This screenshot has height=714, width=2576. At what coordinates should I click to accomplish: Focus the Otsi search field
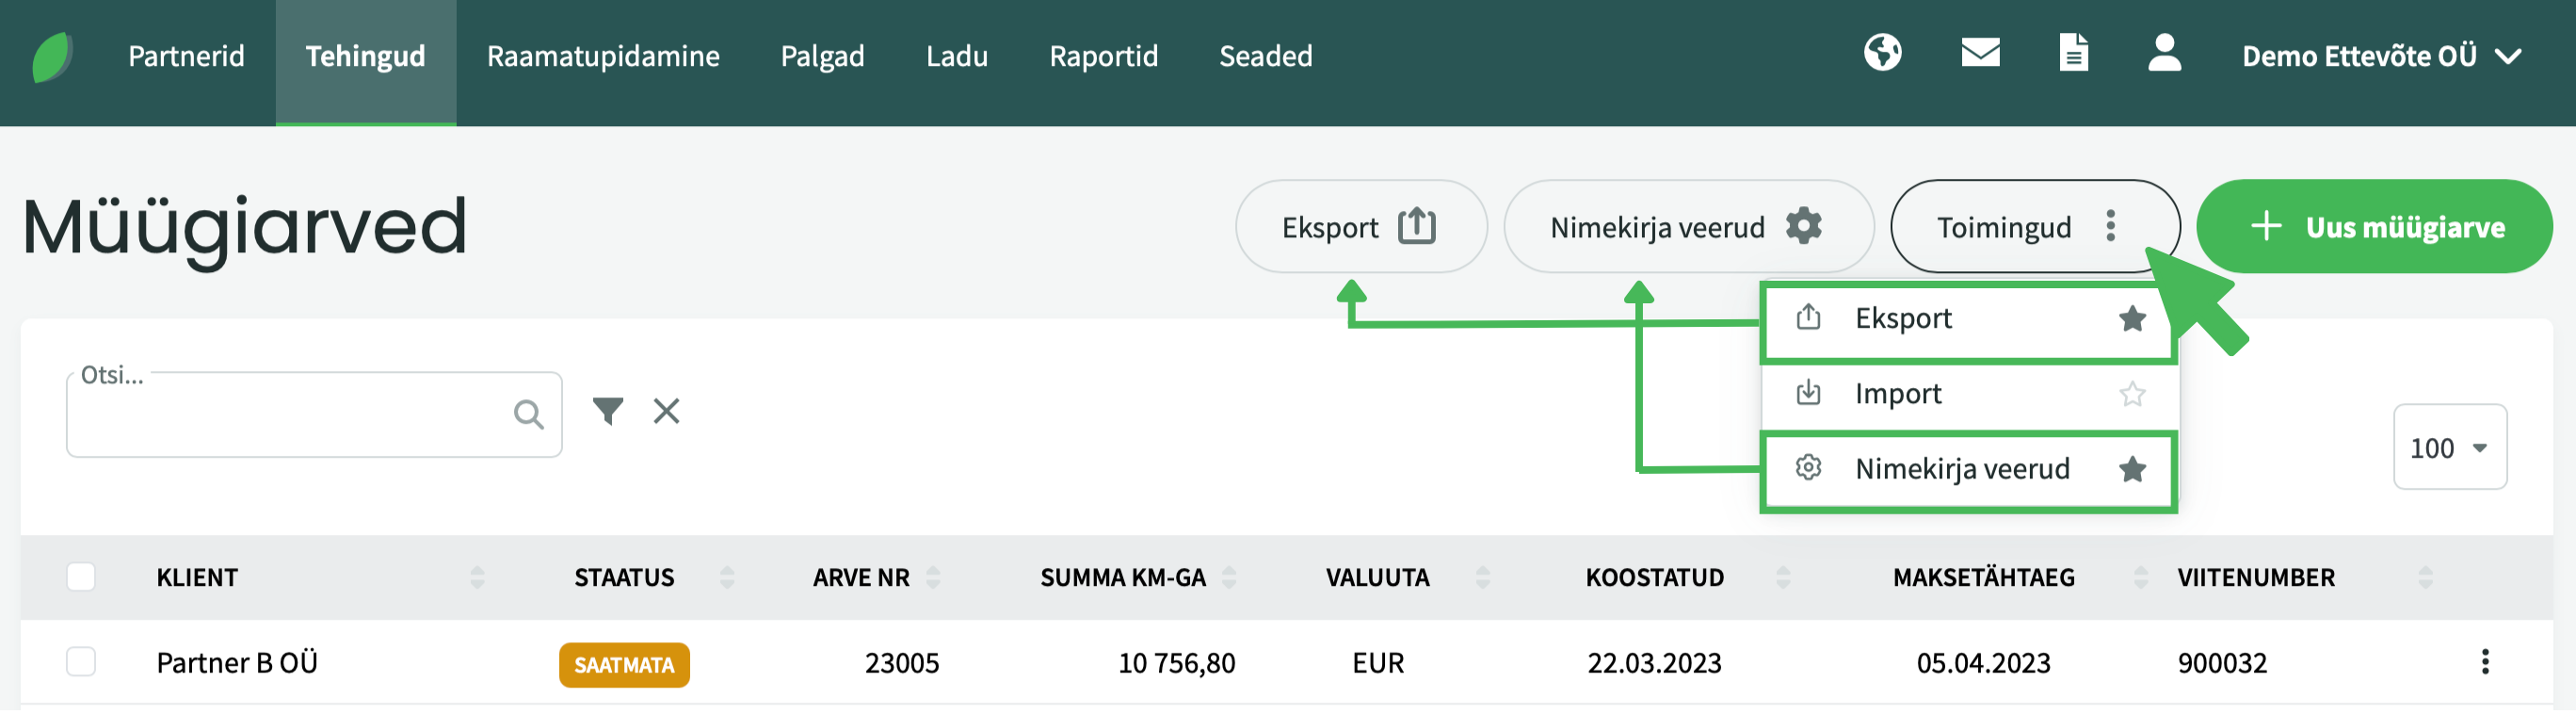pyautogui.click(x=290, y=416)
